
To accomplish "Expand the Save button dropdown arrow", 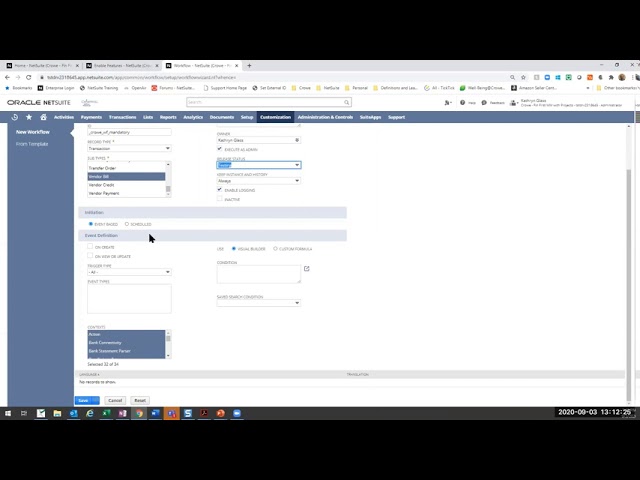I will [x=96, y=400].
